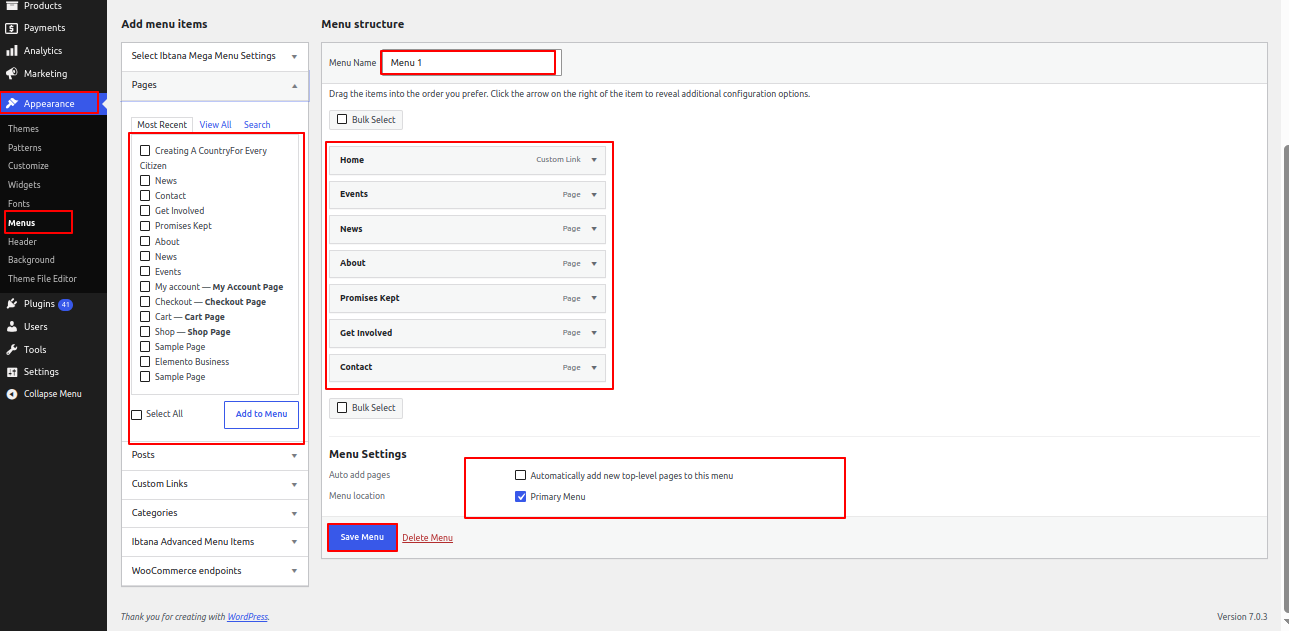Viewport: 1289px width, 631px height.
Task: Click the Delete Menu link
Action: tap(427, 538)
